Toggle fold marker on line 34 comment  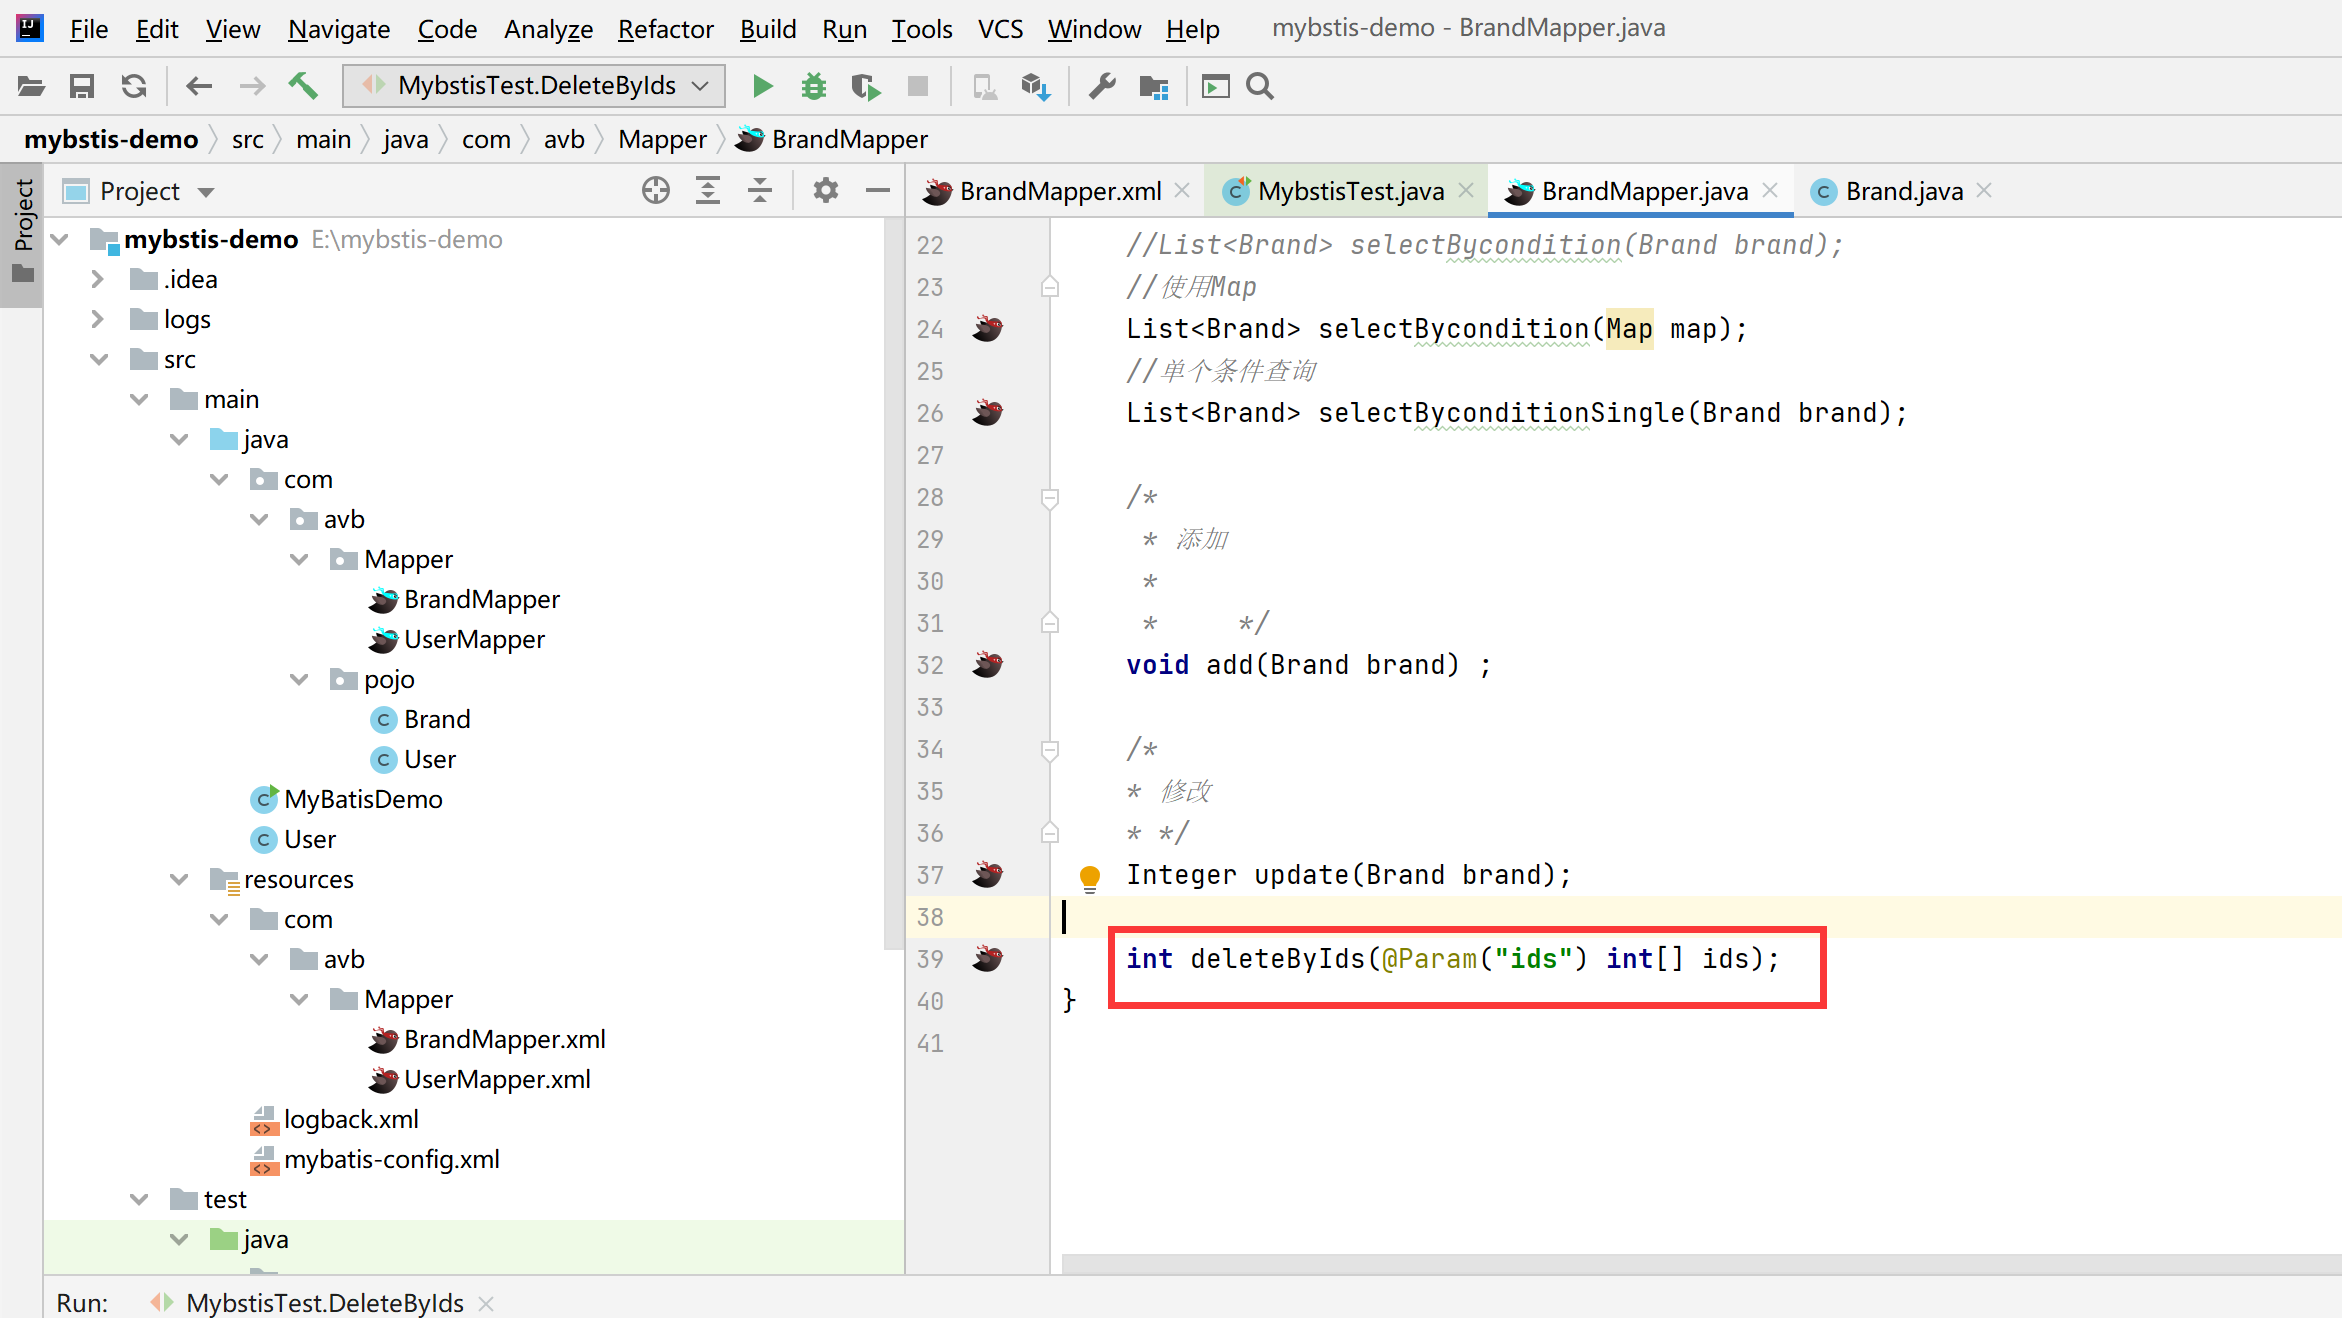tap(1050, 749)
